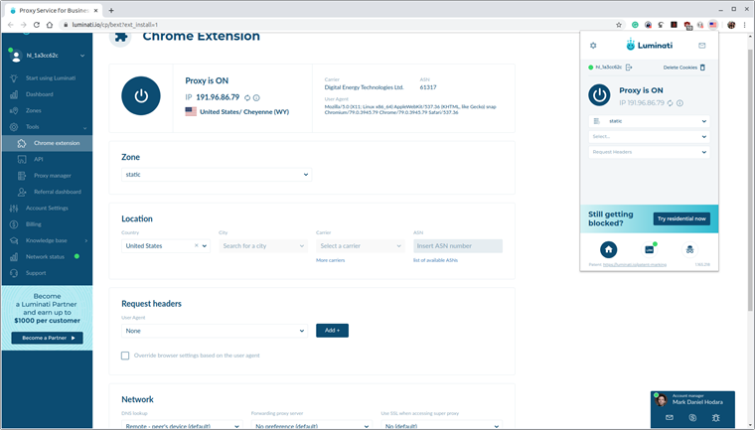Image resolution: width=755 pixels, height=430 pixels.
Task: Check Override browser settings checkbox
Action: 125,355
